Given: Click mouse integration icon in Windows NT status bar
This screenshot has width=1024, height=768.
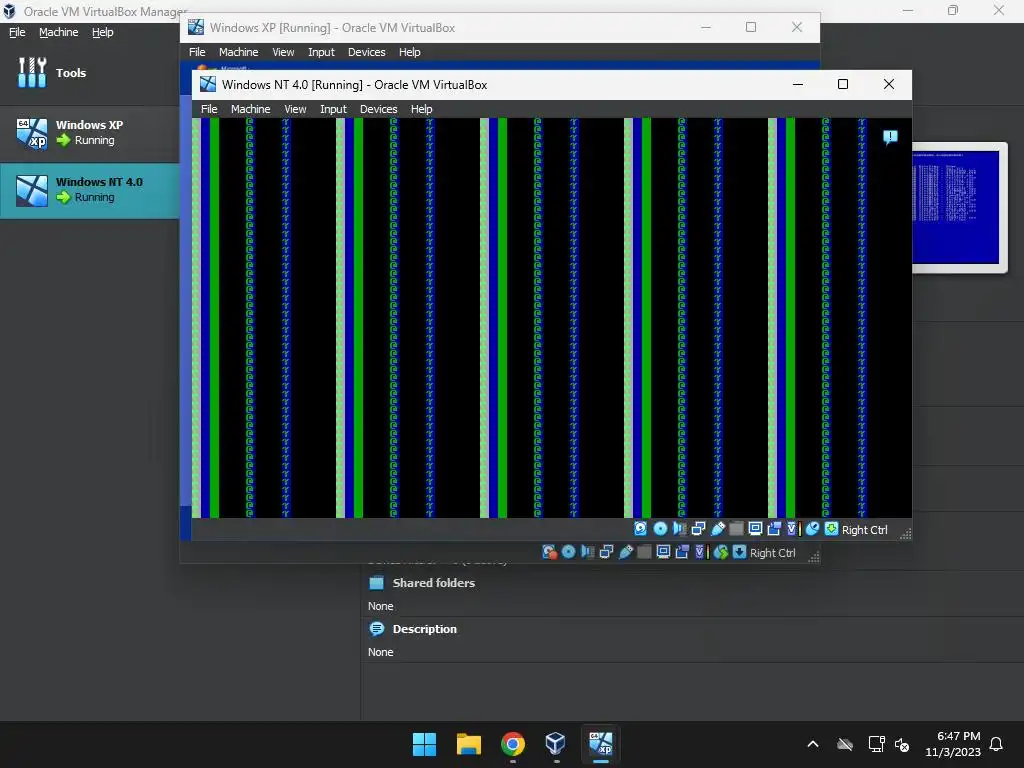Looking at the screenshot, I should (x=812, y=529).
